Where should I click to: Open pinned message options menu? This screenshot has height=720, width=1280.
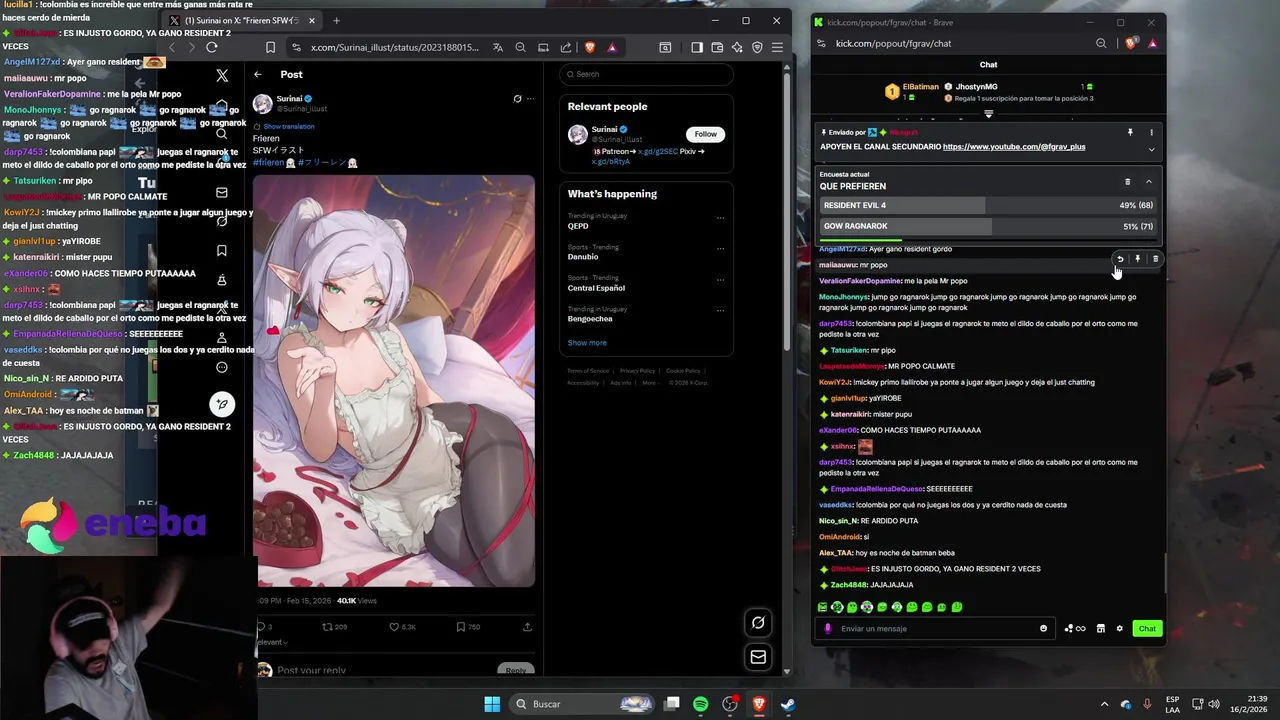click(x=1151, y=132)
